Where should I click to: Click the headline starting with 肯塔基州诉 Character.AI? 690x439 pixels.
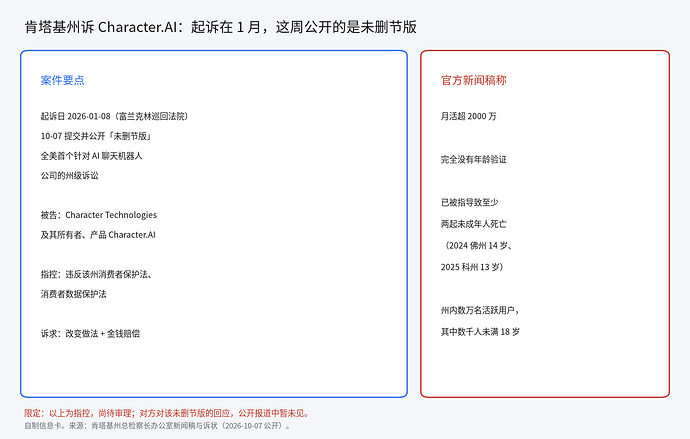click(x=220, y=27)
